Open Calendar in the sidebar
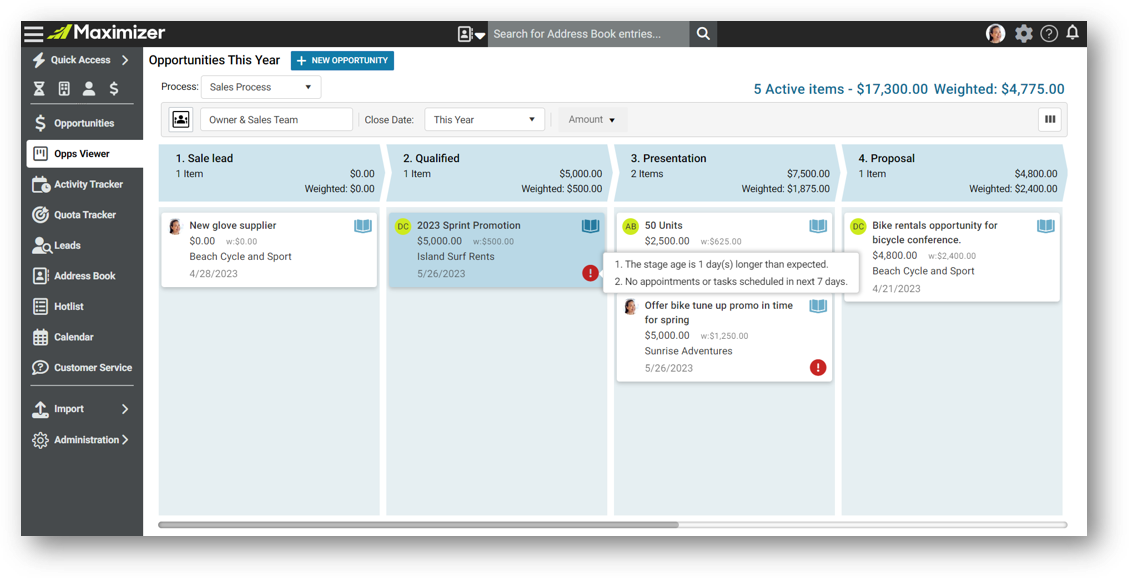 (x=83, y=337)
